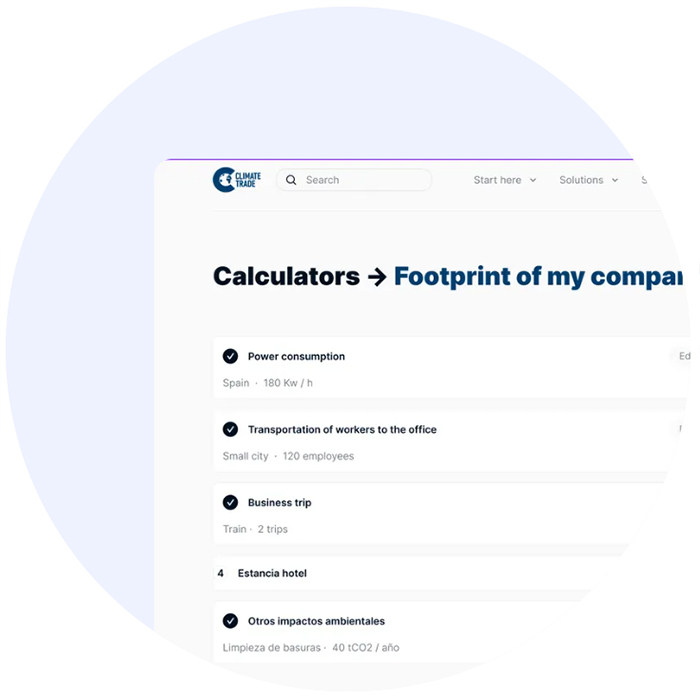Click Edit button on Power consumption
Viewport: 700px width, 700px height.
pos(683,356)
